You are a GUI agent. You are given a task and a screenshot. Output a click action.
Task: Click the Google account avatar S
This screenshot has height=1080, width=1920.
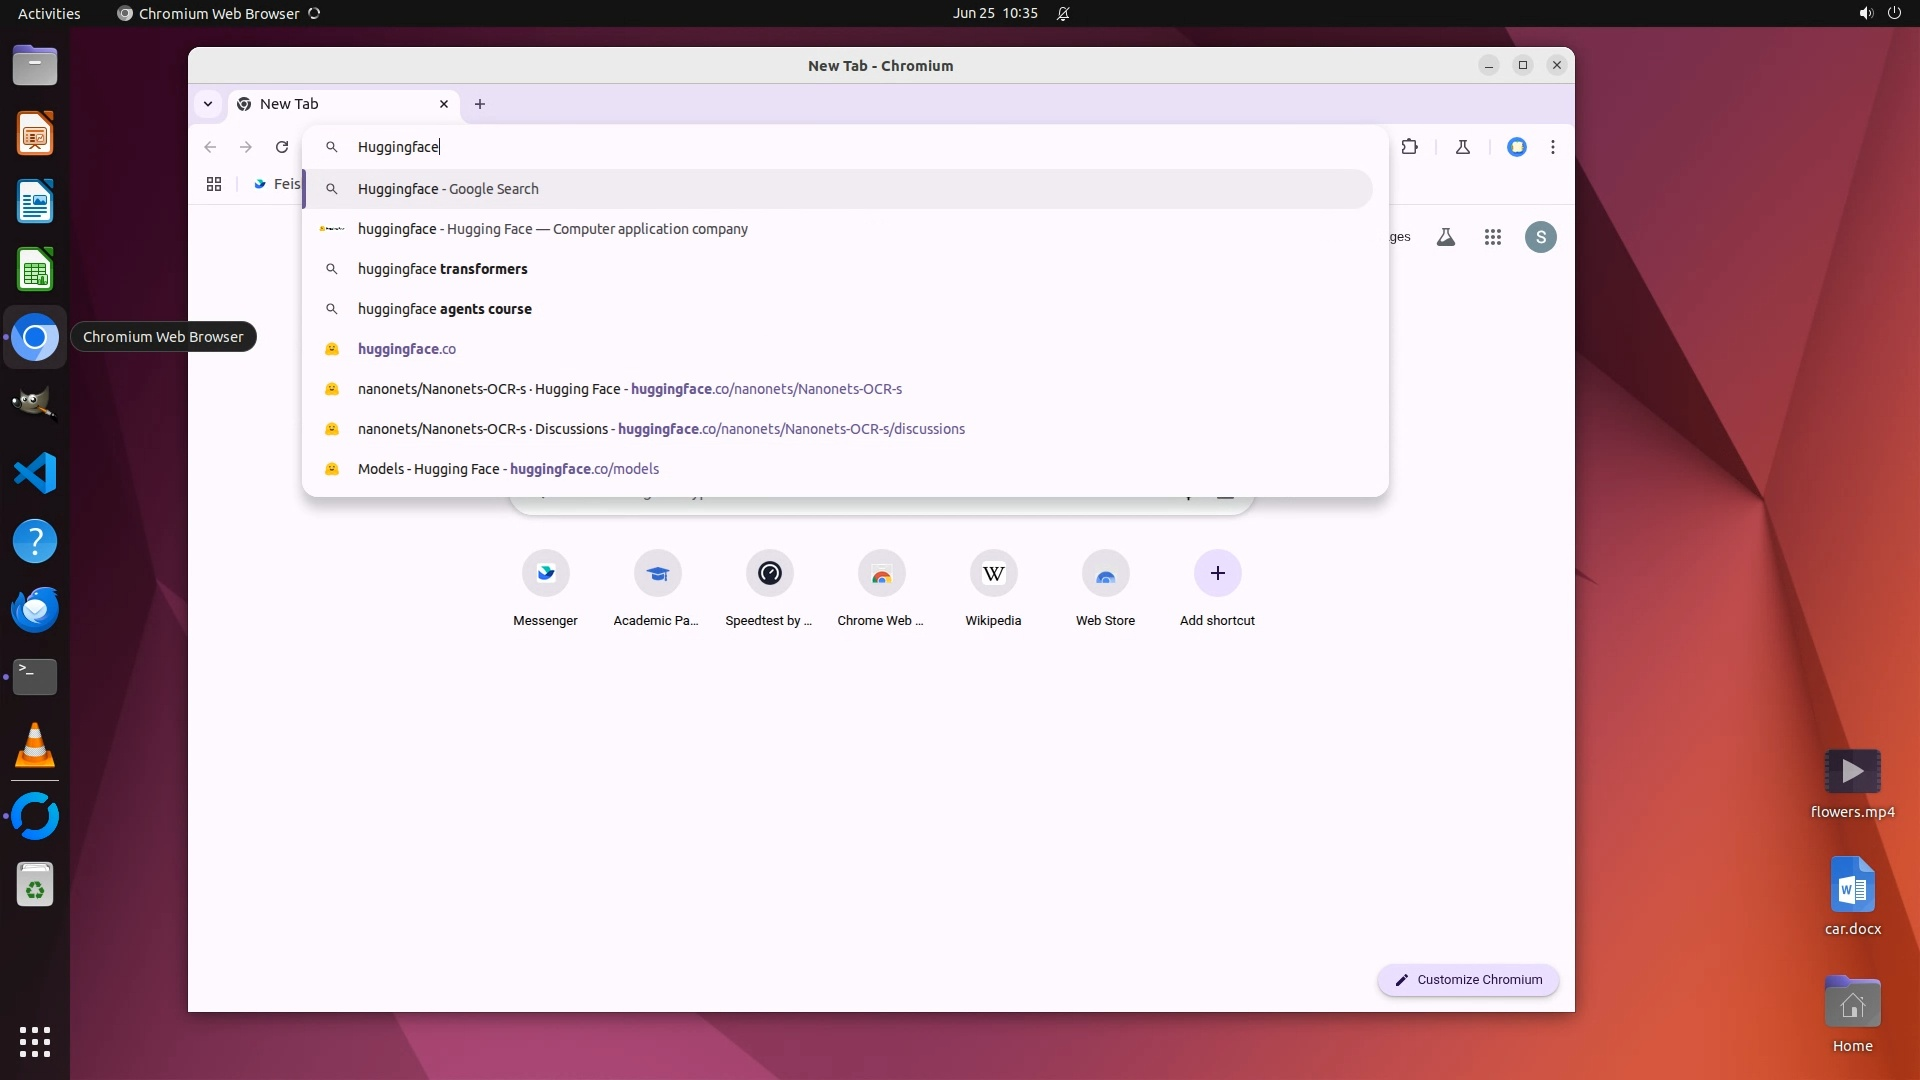(x=1540, y=237)
